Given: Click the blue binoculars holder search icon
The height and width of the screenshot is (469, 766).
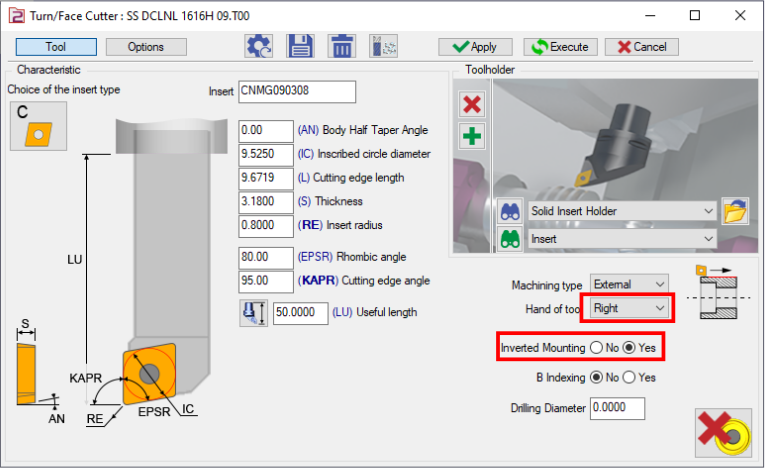Looking at the screenshot, I should [510, 211].
